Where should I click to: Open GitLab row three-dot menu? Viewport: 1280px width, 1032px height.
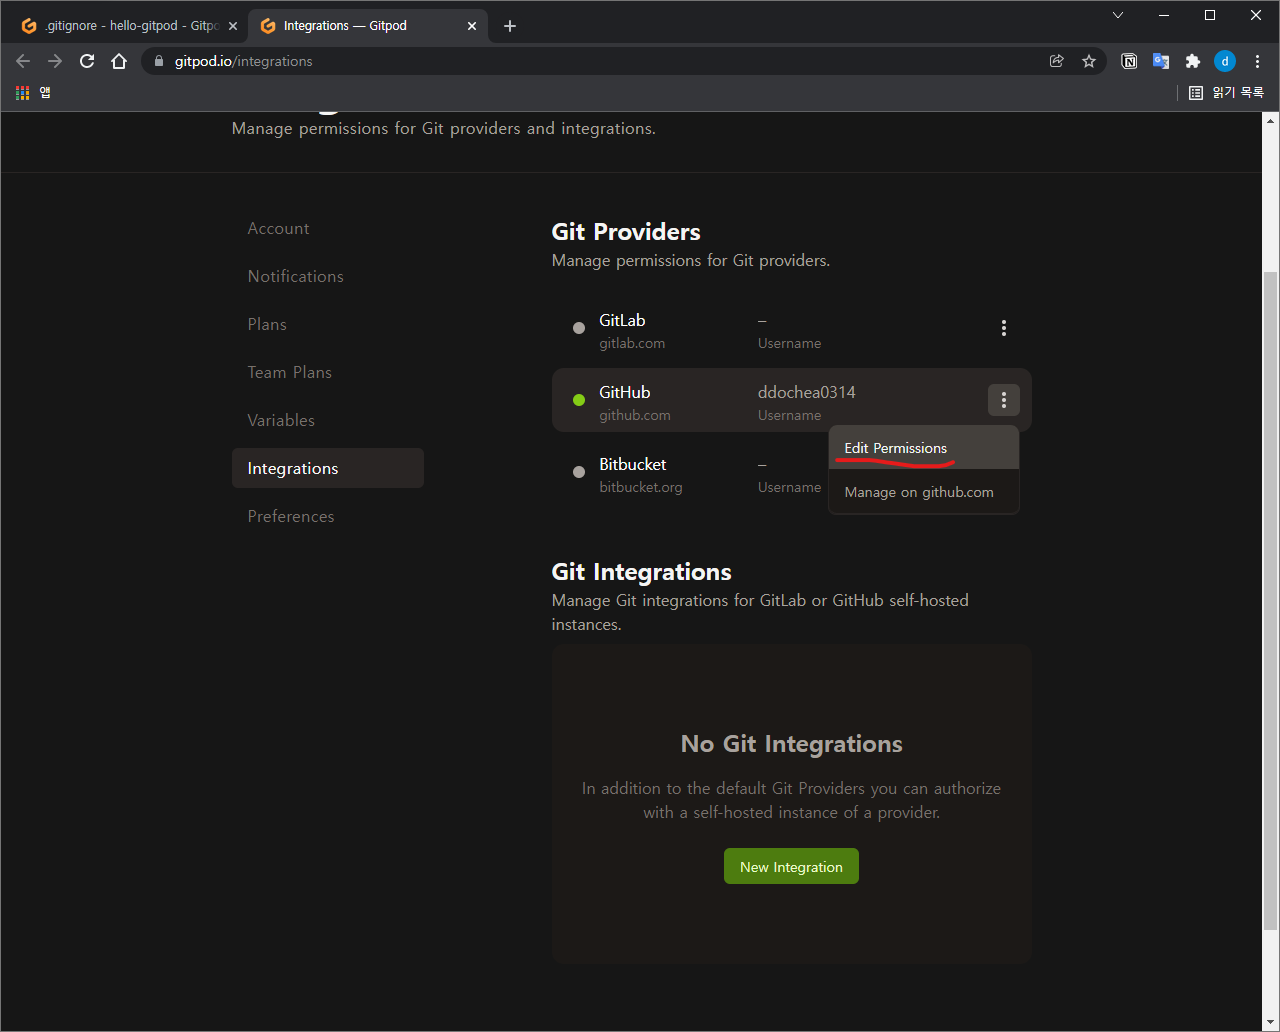(x=1004, y=328)
